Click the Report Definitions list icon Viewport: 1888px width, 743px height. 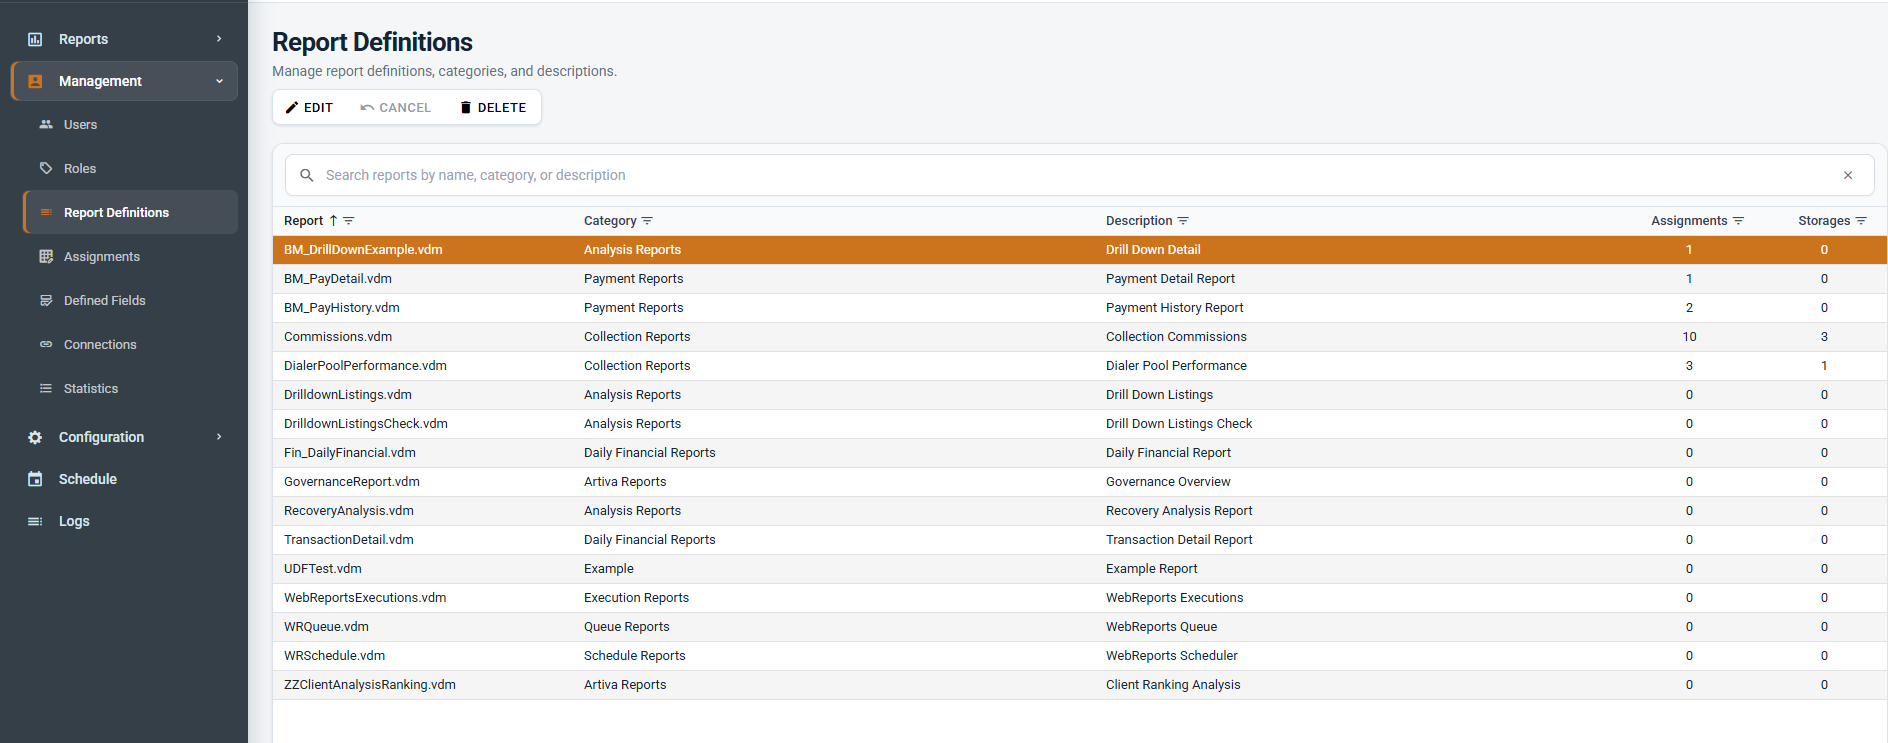(x=46, y=213)
